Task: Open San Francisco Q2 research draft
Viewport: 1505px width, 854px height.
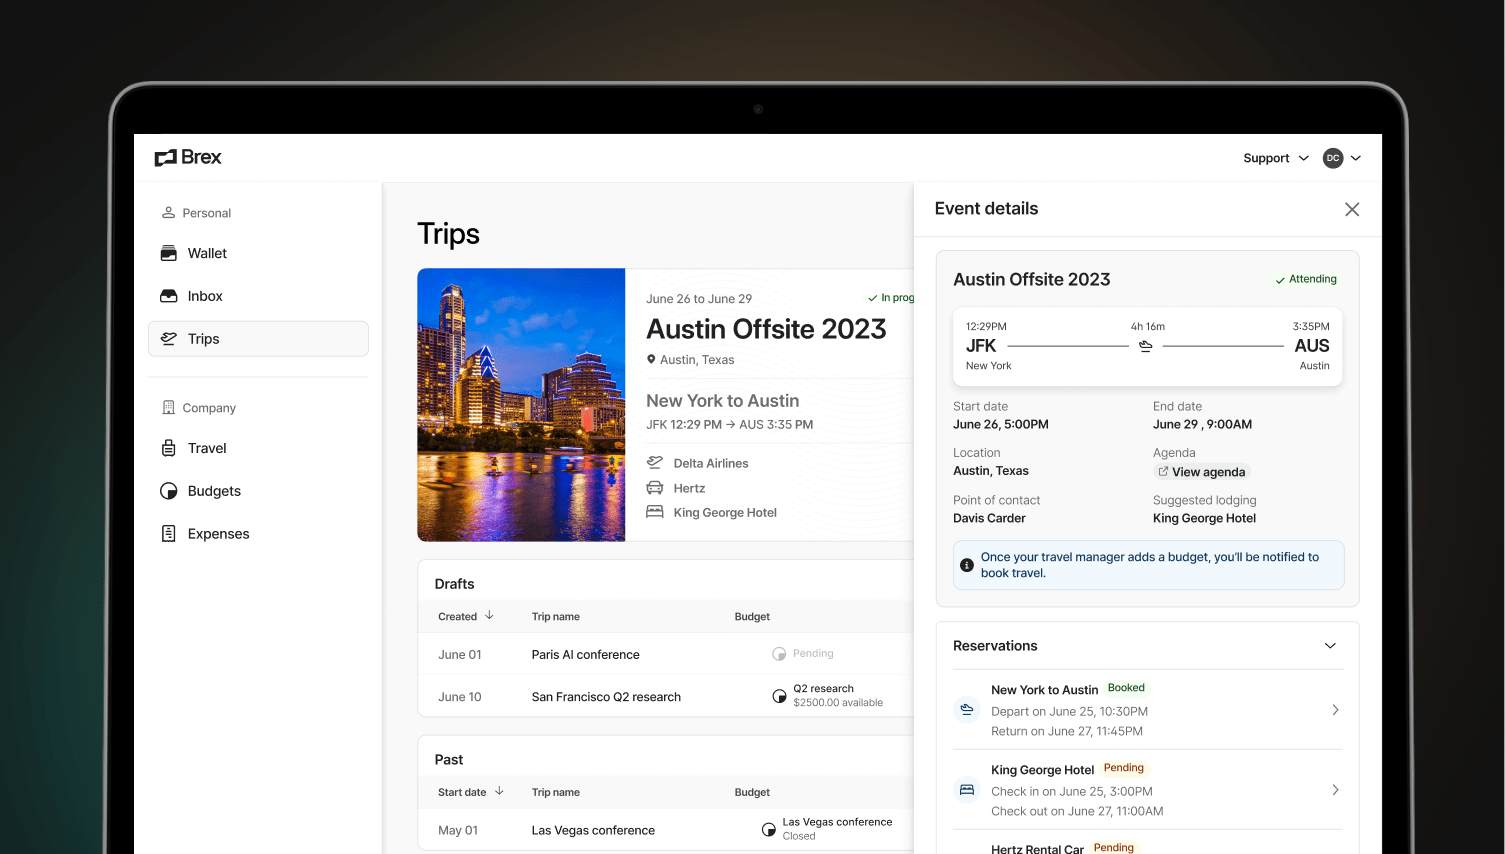Action: [606, 697]
